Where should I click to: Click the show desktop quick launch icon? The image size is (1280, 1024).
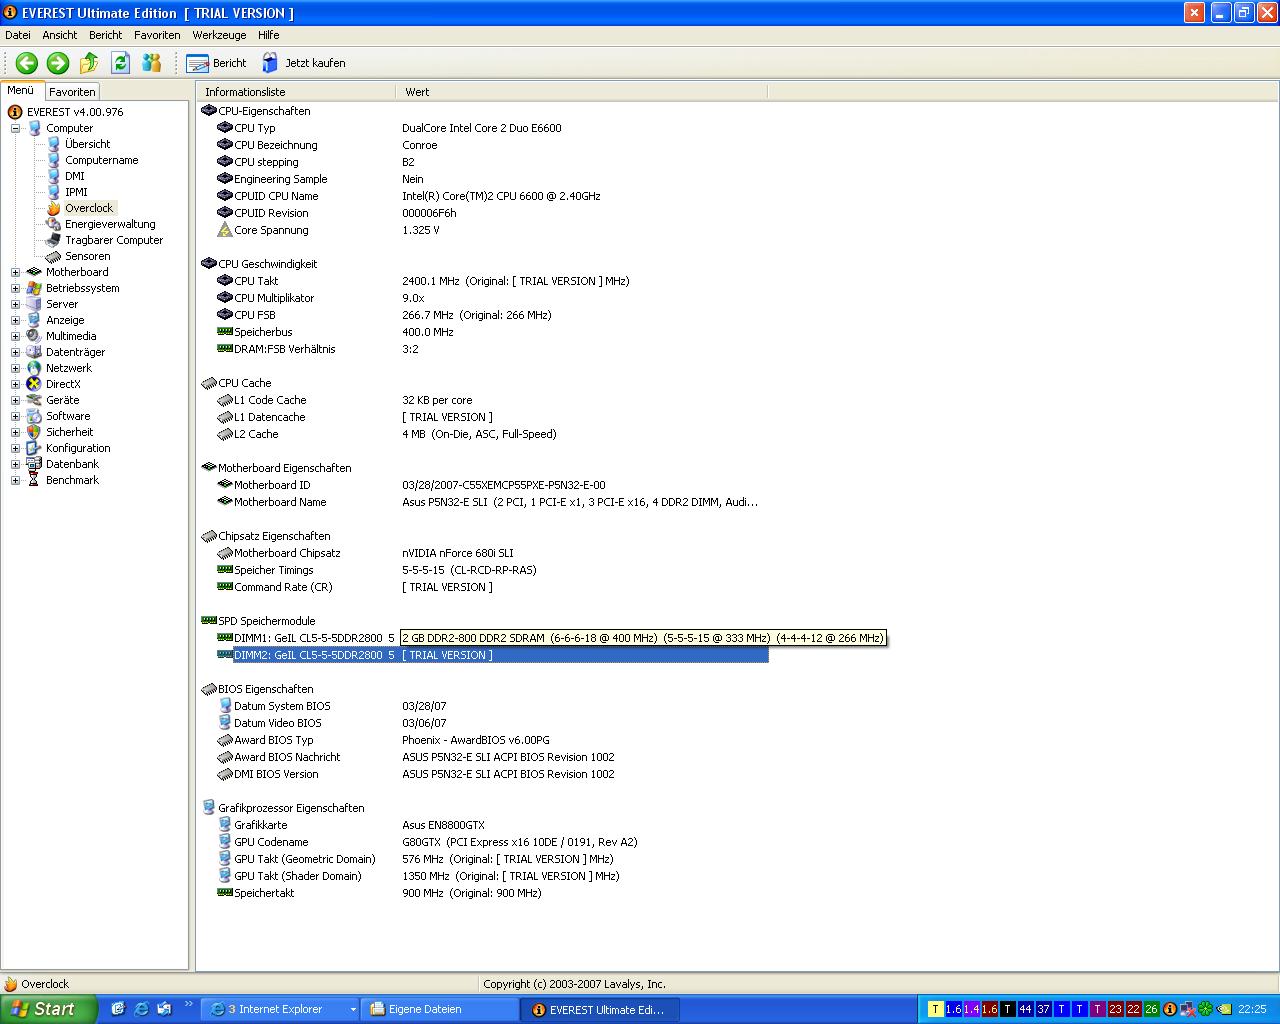coord(117,1009)
